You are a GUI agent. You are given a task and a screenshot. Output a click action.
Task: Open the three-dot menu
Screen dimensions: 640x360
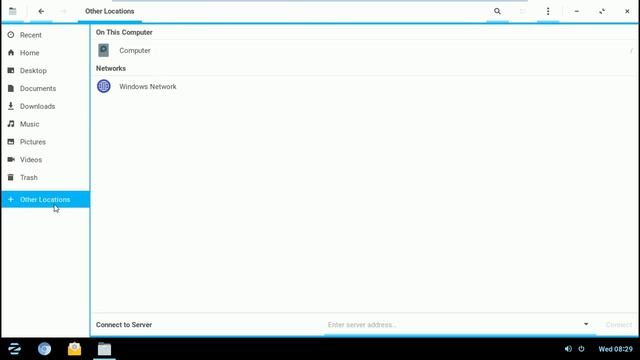click(x=548, y=11)
